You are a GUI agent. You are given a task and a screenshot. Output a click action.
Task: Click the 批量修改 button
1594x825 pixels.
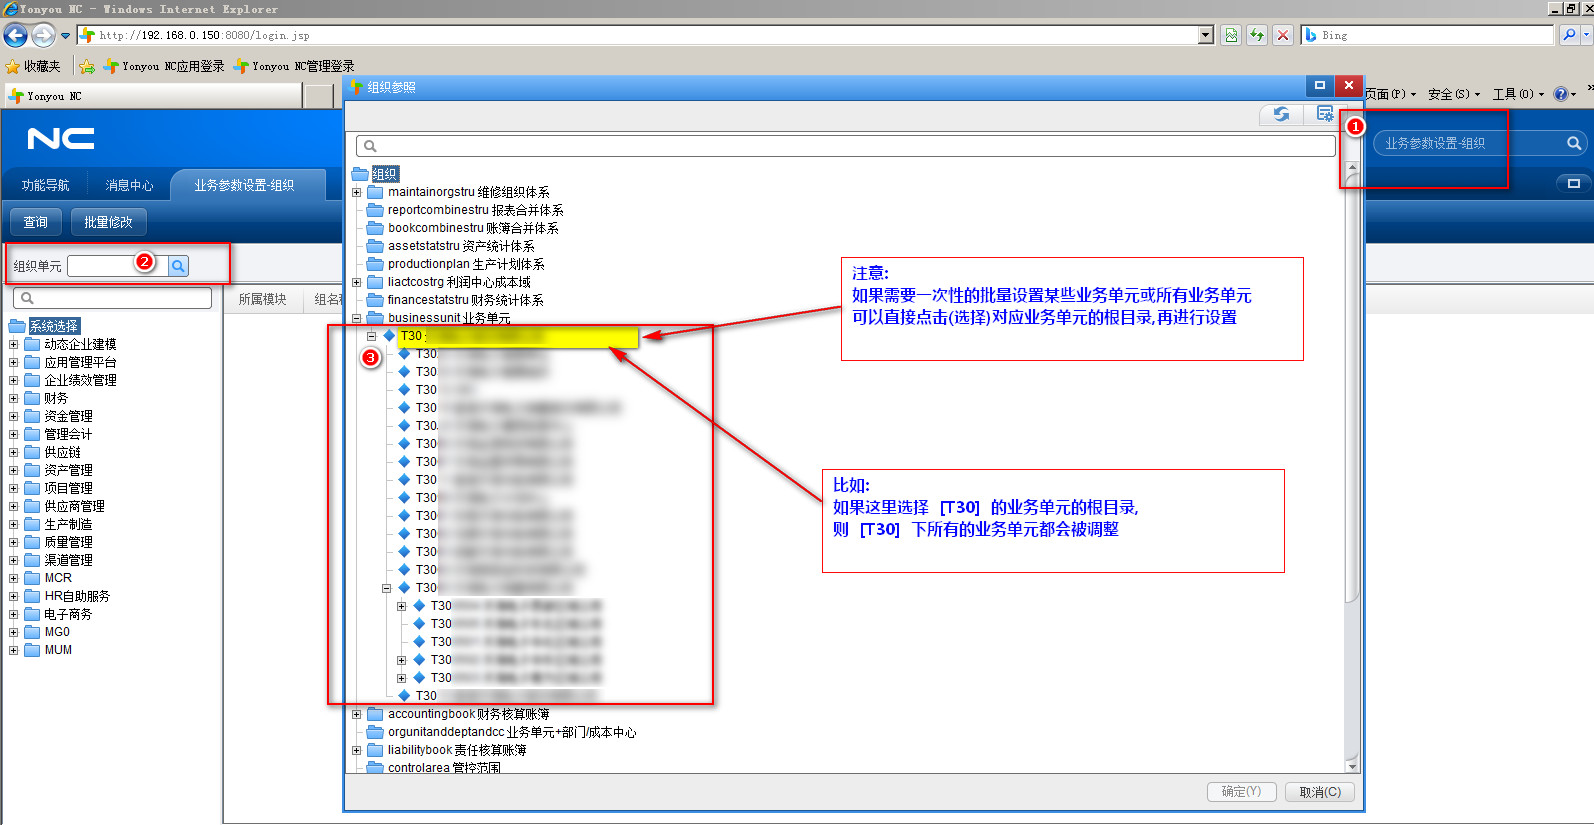point(108,222)
